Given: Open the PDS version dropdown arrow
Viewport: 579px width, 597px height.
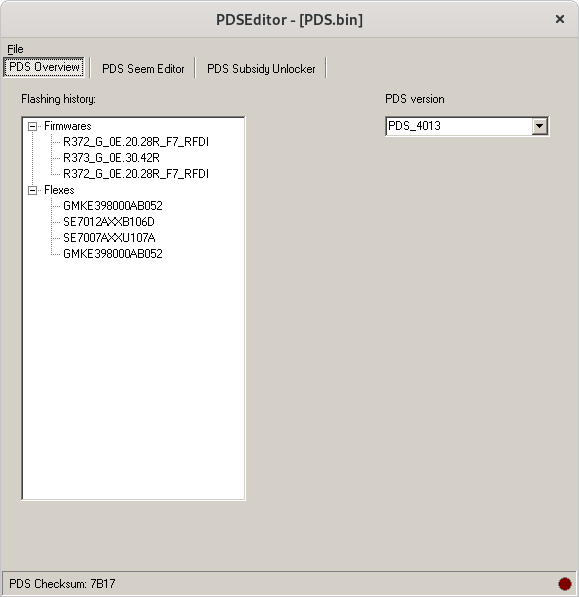Looking at the screenshot, I should tap(539, 126).
